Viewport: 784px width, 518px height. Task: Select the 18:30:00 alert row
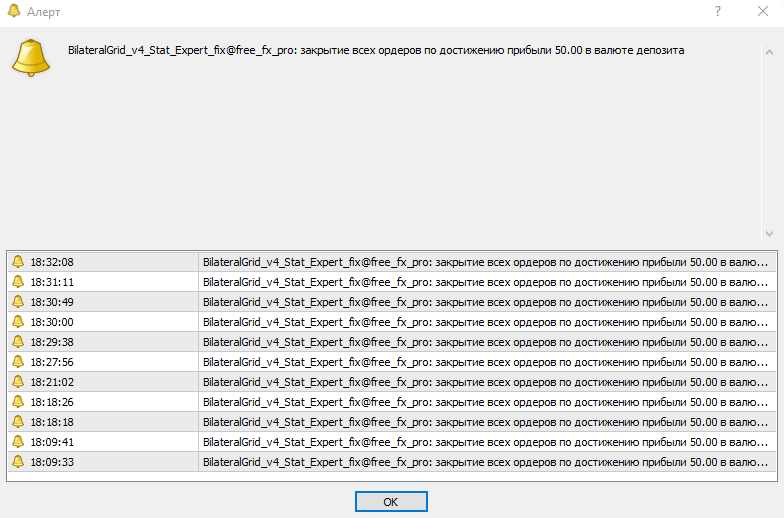tap(392, 322)
